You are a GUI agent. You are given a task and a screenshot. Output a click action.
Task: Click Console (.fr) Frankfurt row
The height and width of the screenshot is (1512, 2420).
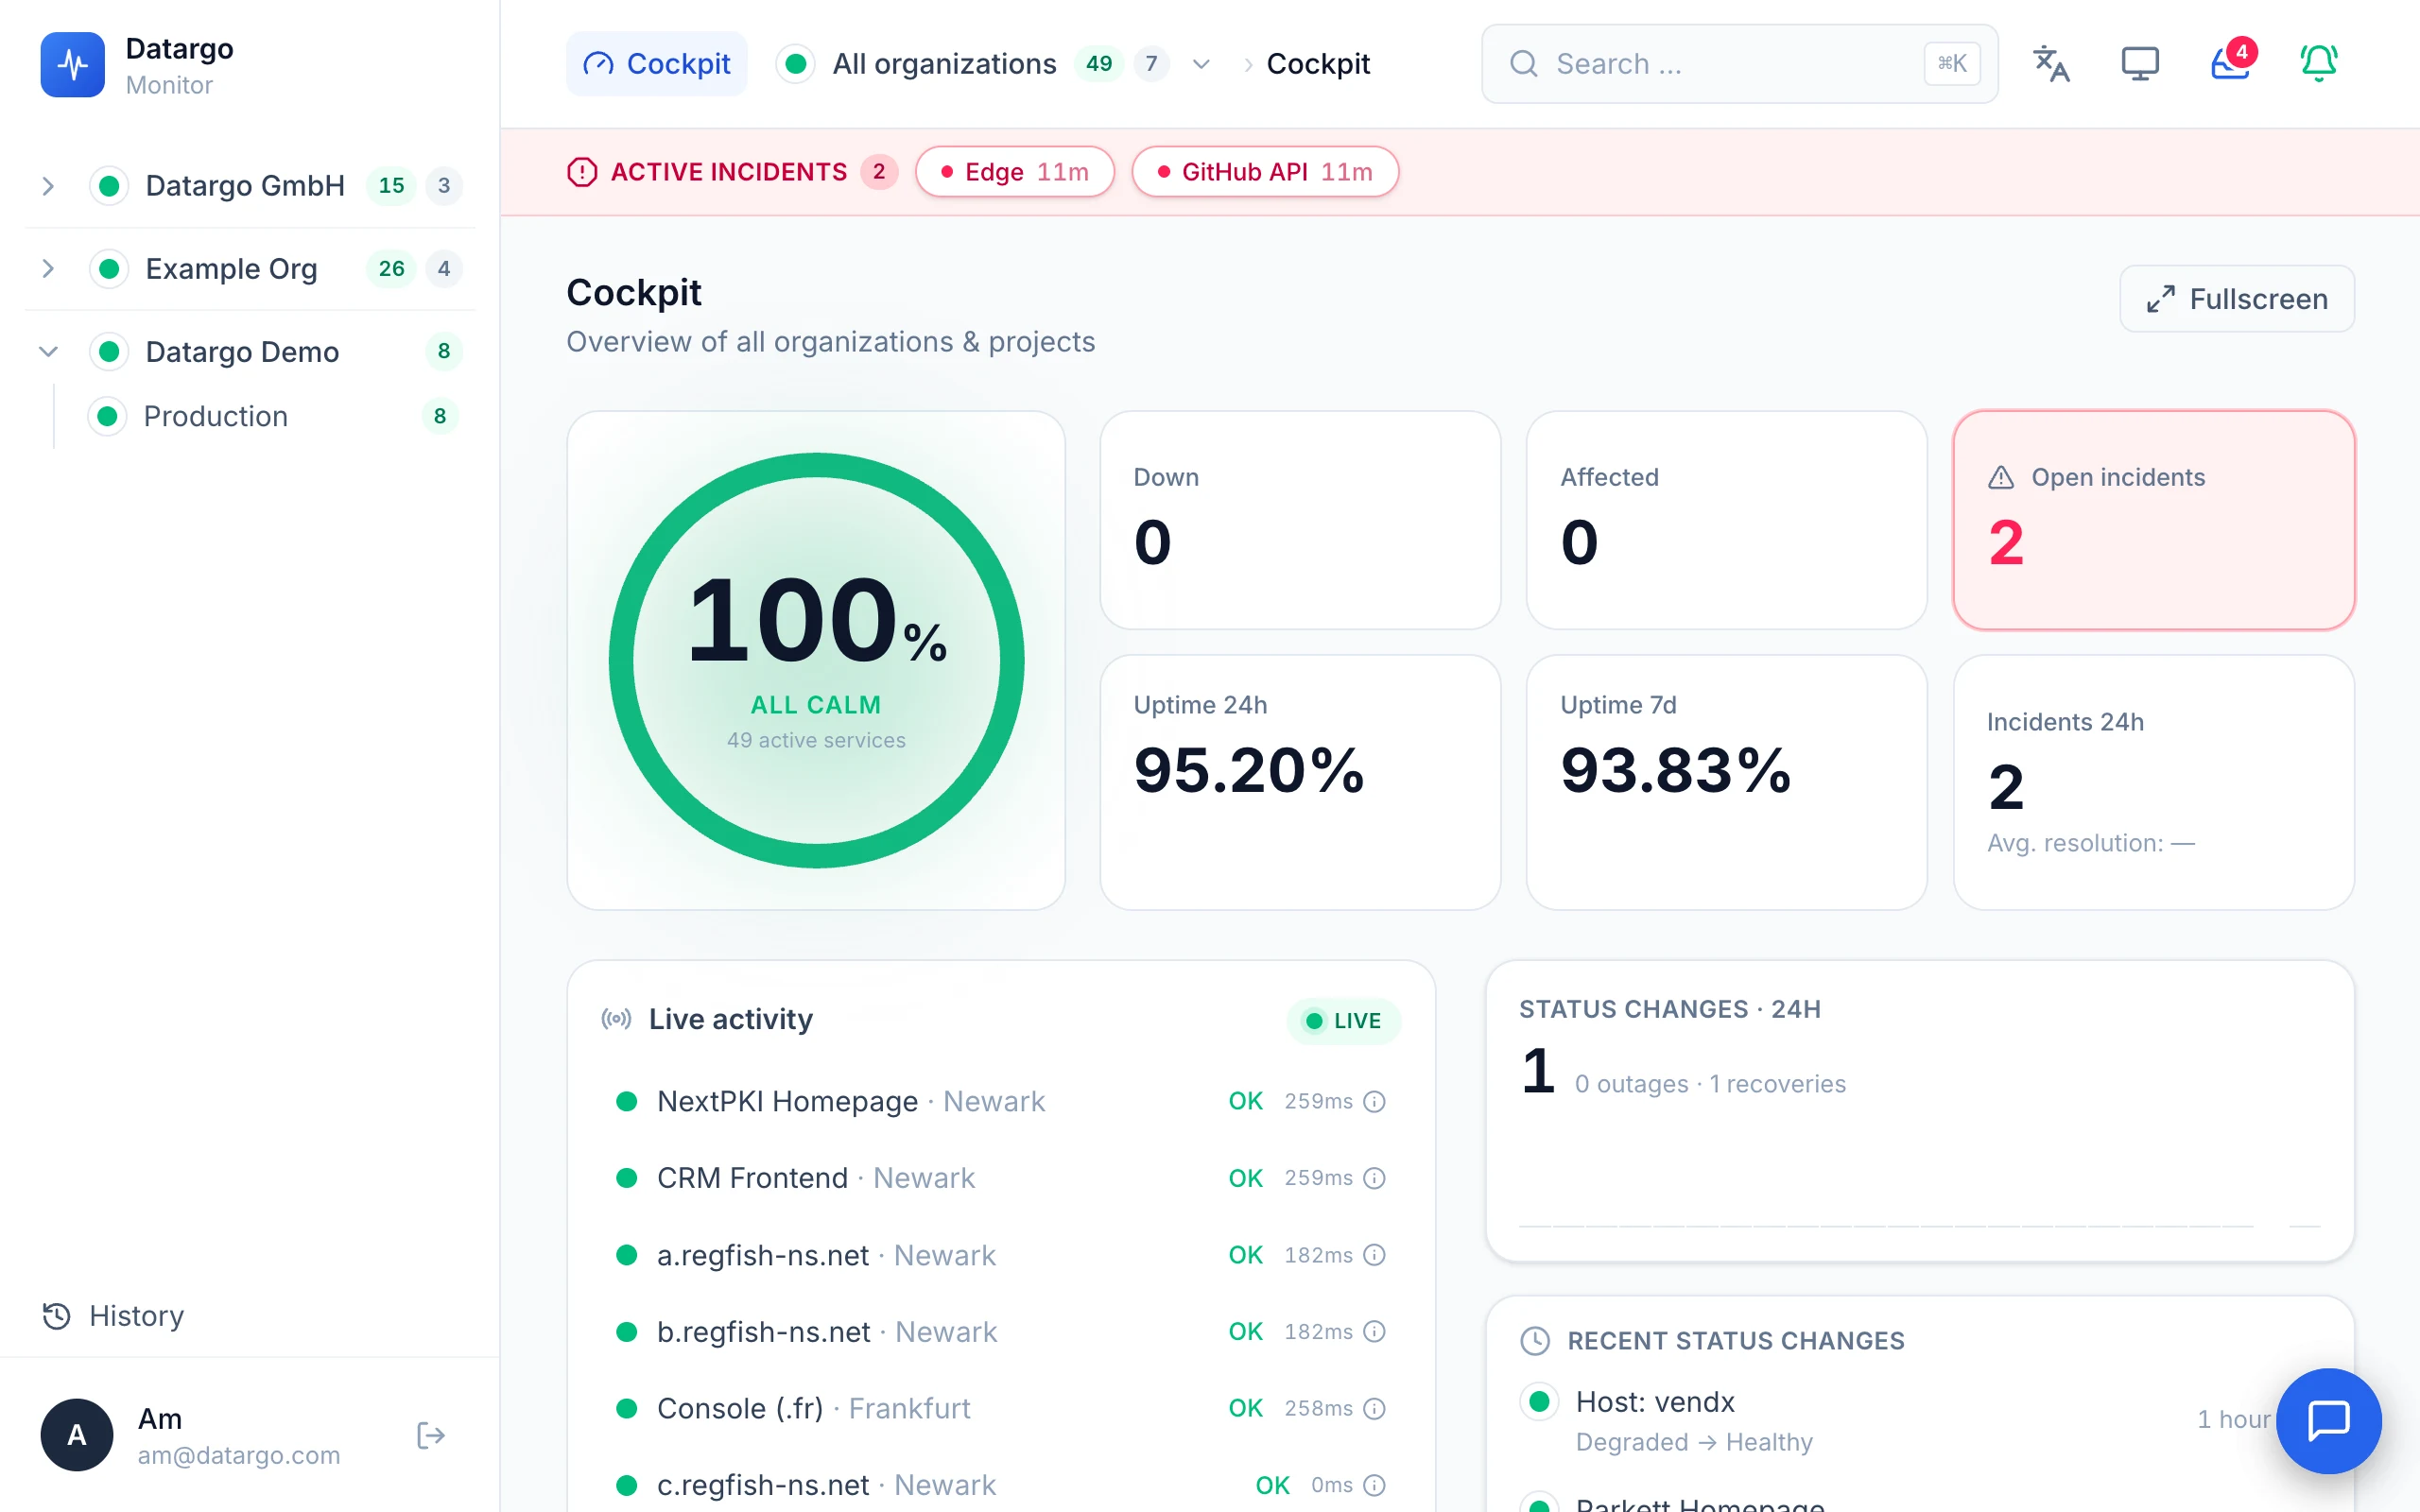pos(1000,1408)
